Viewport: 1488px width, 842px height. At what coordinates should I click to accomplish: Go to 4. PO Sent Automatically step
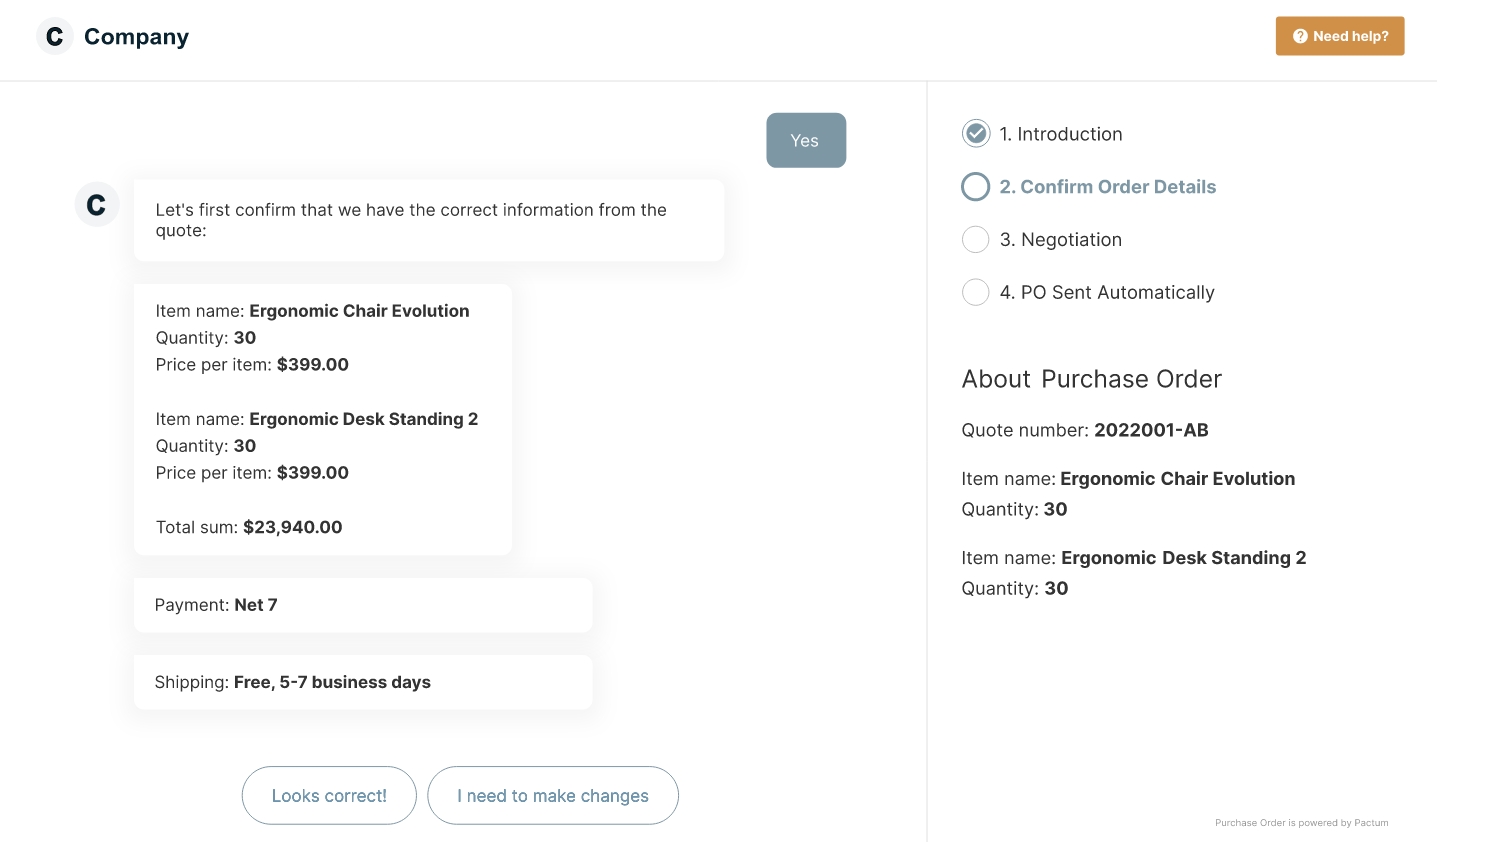(x=1106, y=293)
